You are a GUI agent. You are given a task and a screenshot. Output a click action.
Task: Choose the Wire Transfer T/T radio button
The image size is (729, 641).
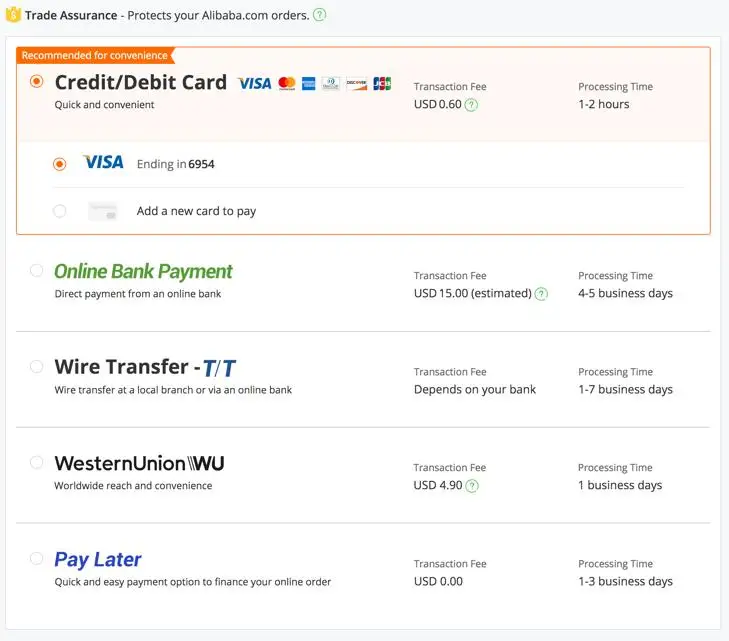click(37, 366)
